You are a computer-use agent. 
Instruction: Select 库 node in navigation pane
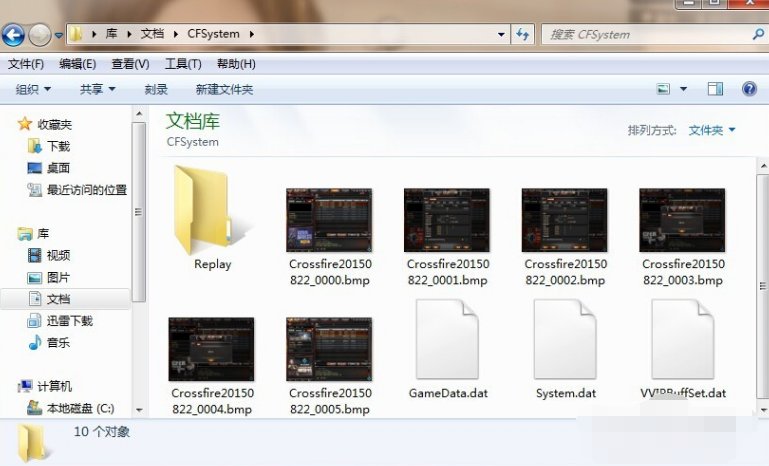click(43, 233)
